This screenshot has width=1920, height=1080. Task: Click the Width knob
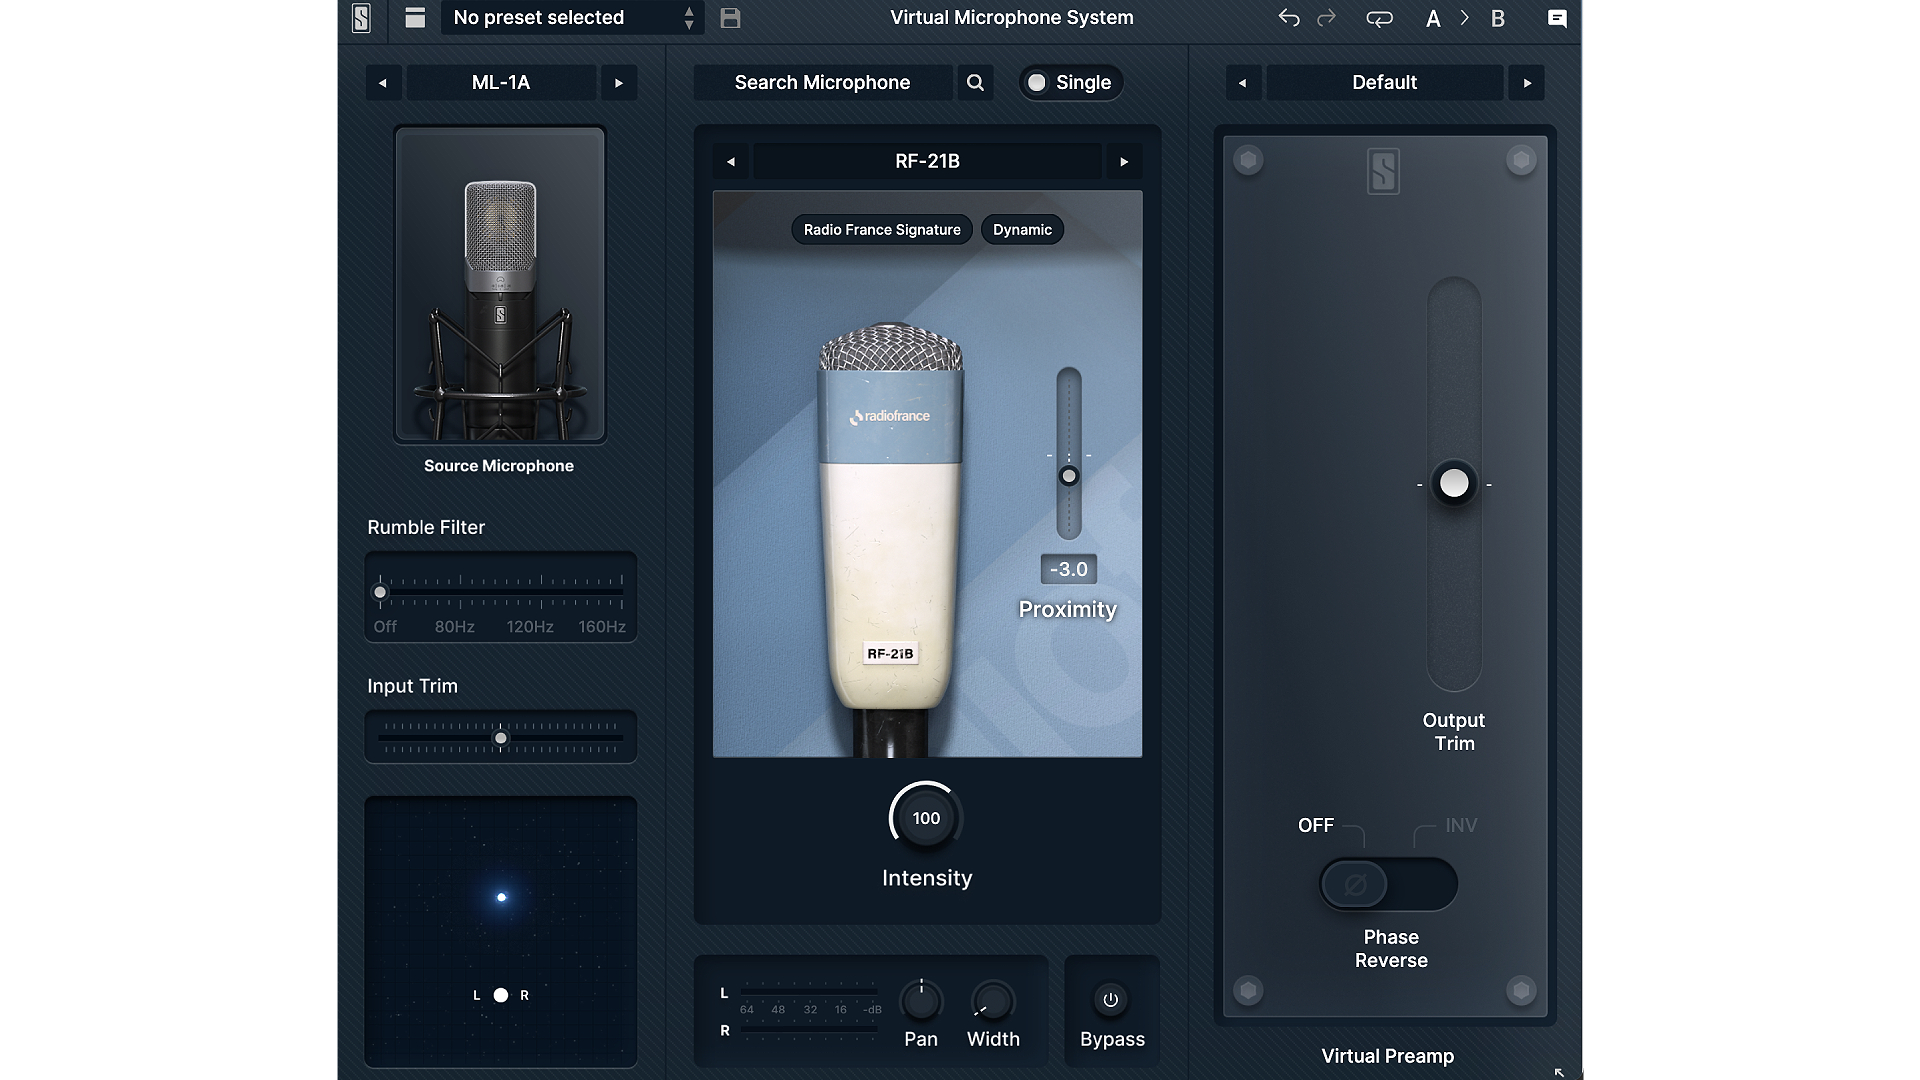click(x=992, y=1001)
